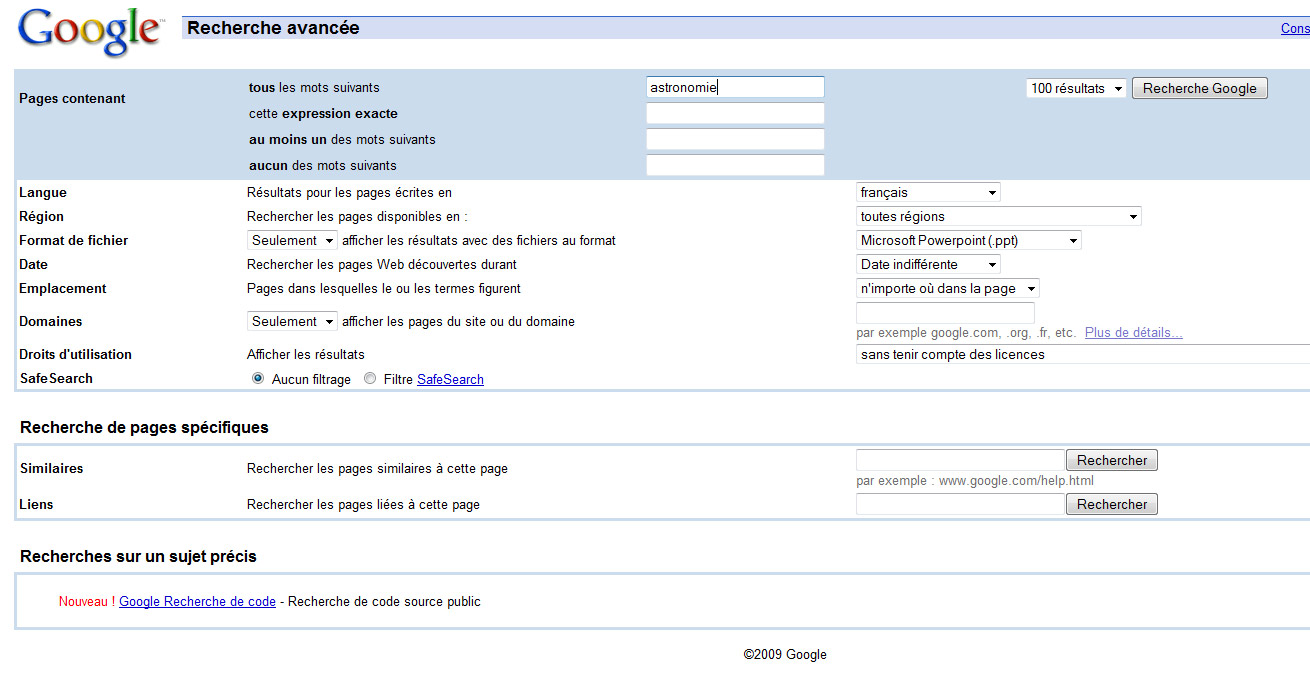1310x682 pixels.
Task: Click the 'aucun des mots suivants' input field
Action: 735,166
